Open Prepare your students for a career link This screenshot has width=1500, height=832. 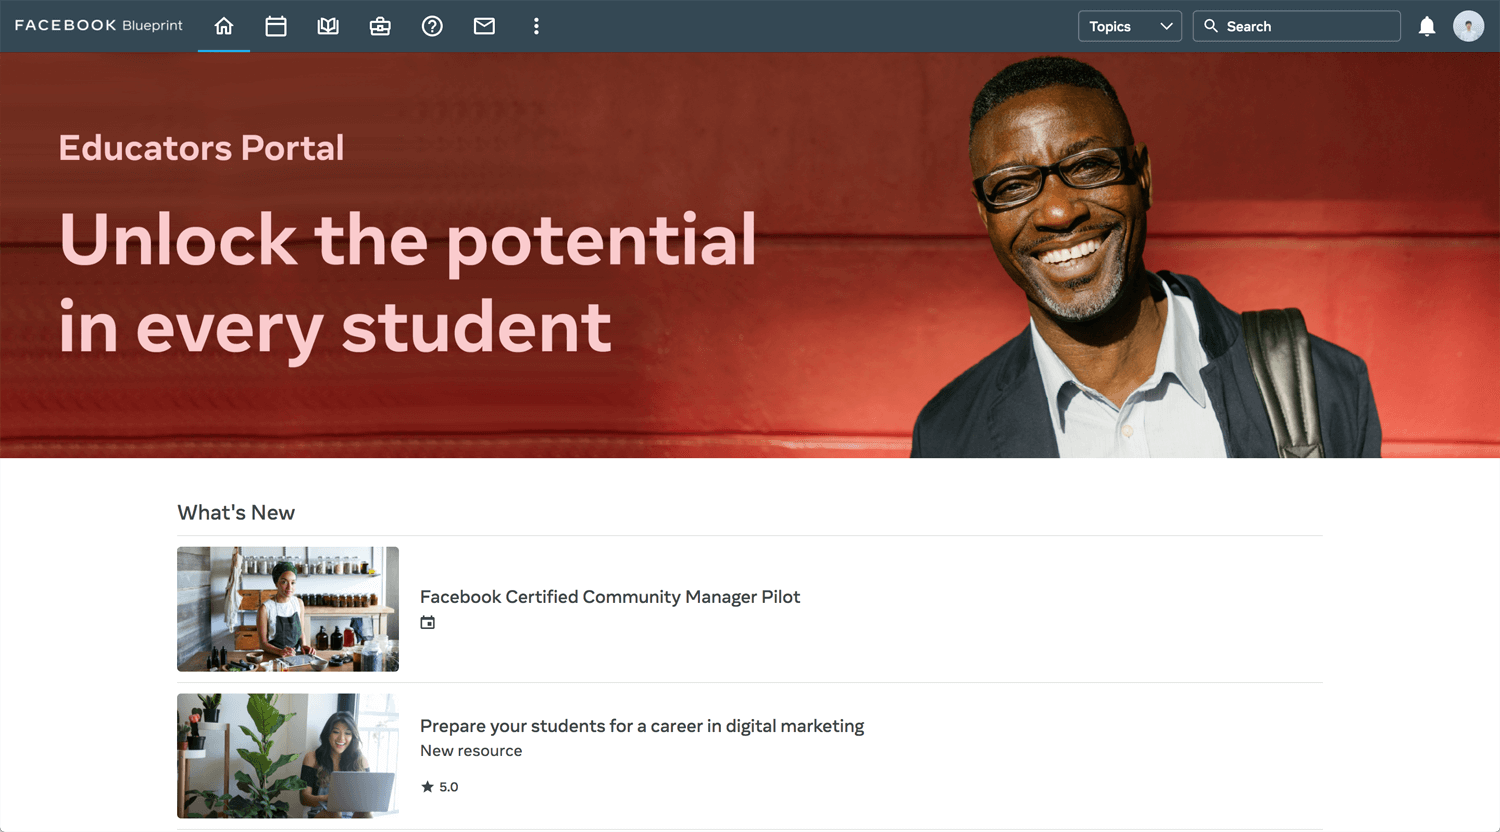tap(642, 726)
